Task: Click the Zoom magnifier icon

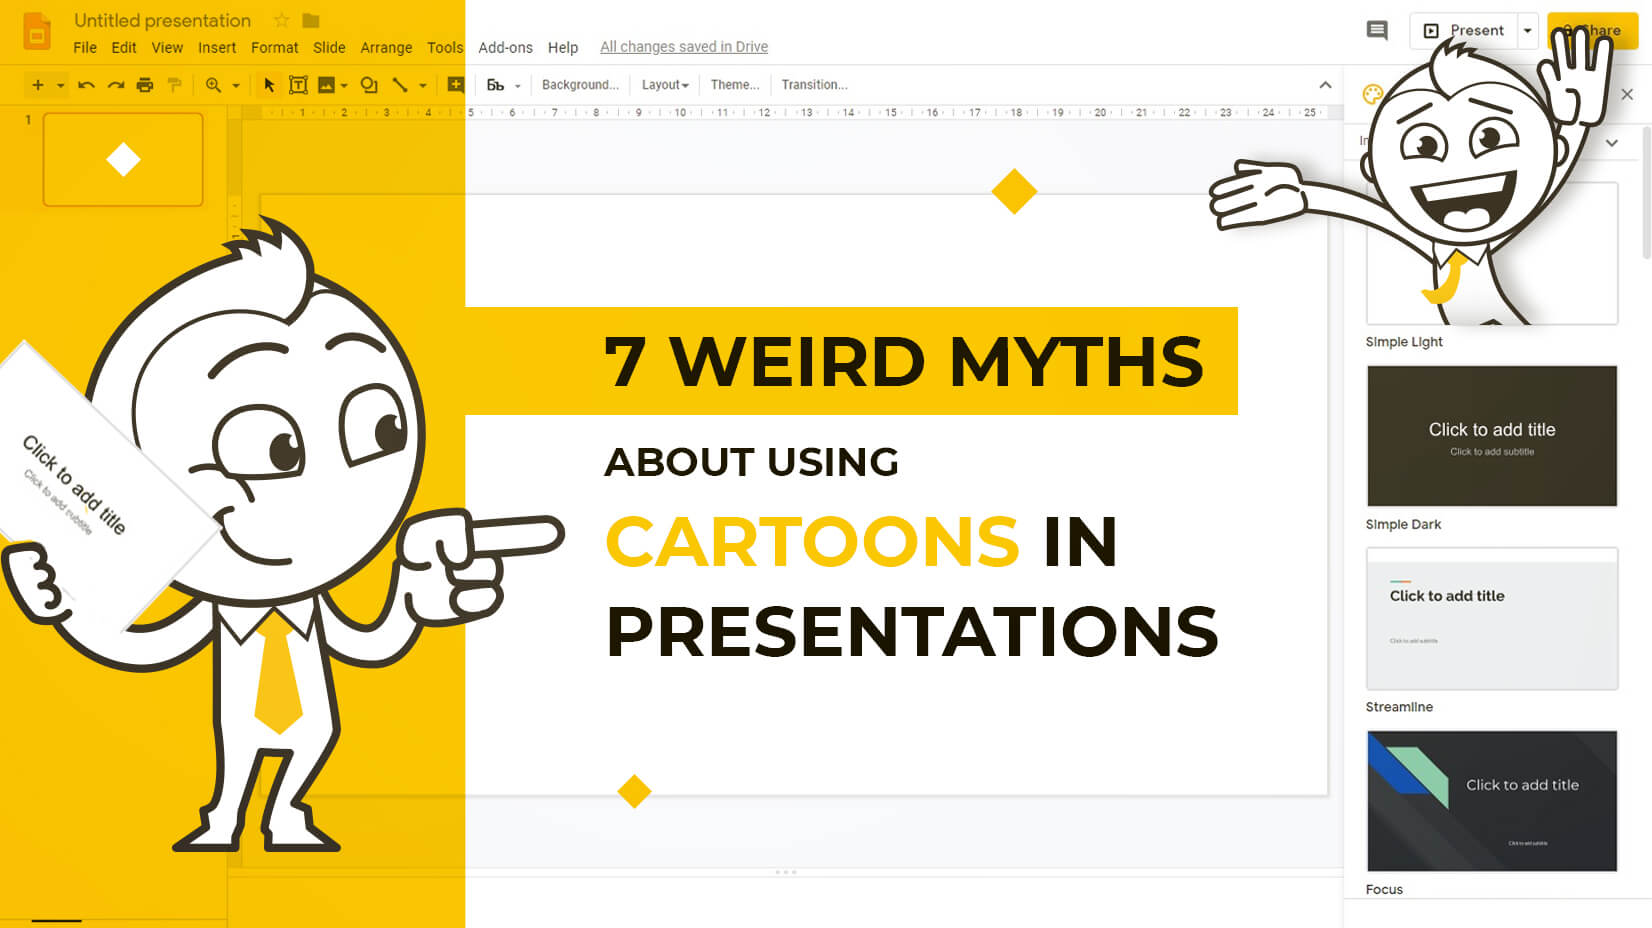Action: coord(213,85)
